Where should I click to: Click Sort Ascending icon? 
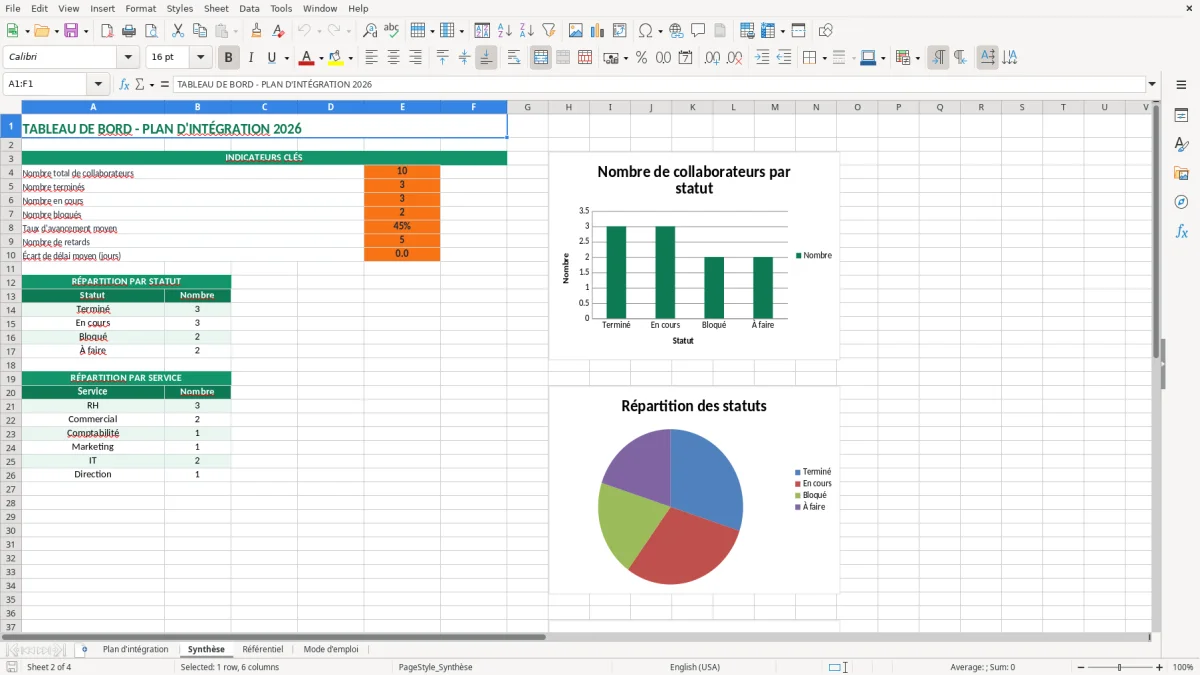tap(505, 31)
